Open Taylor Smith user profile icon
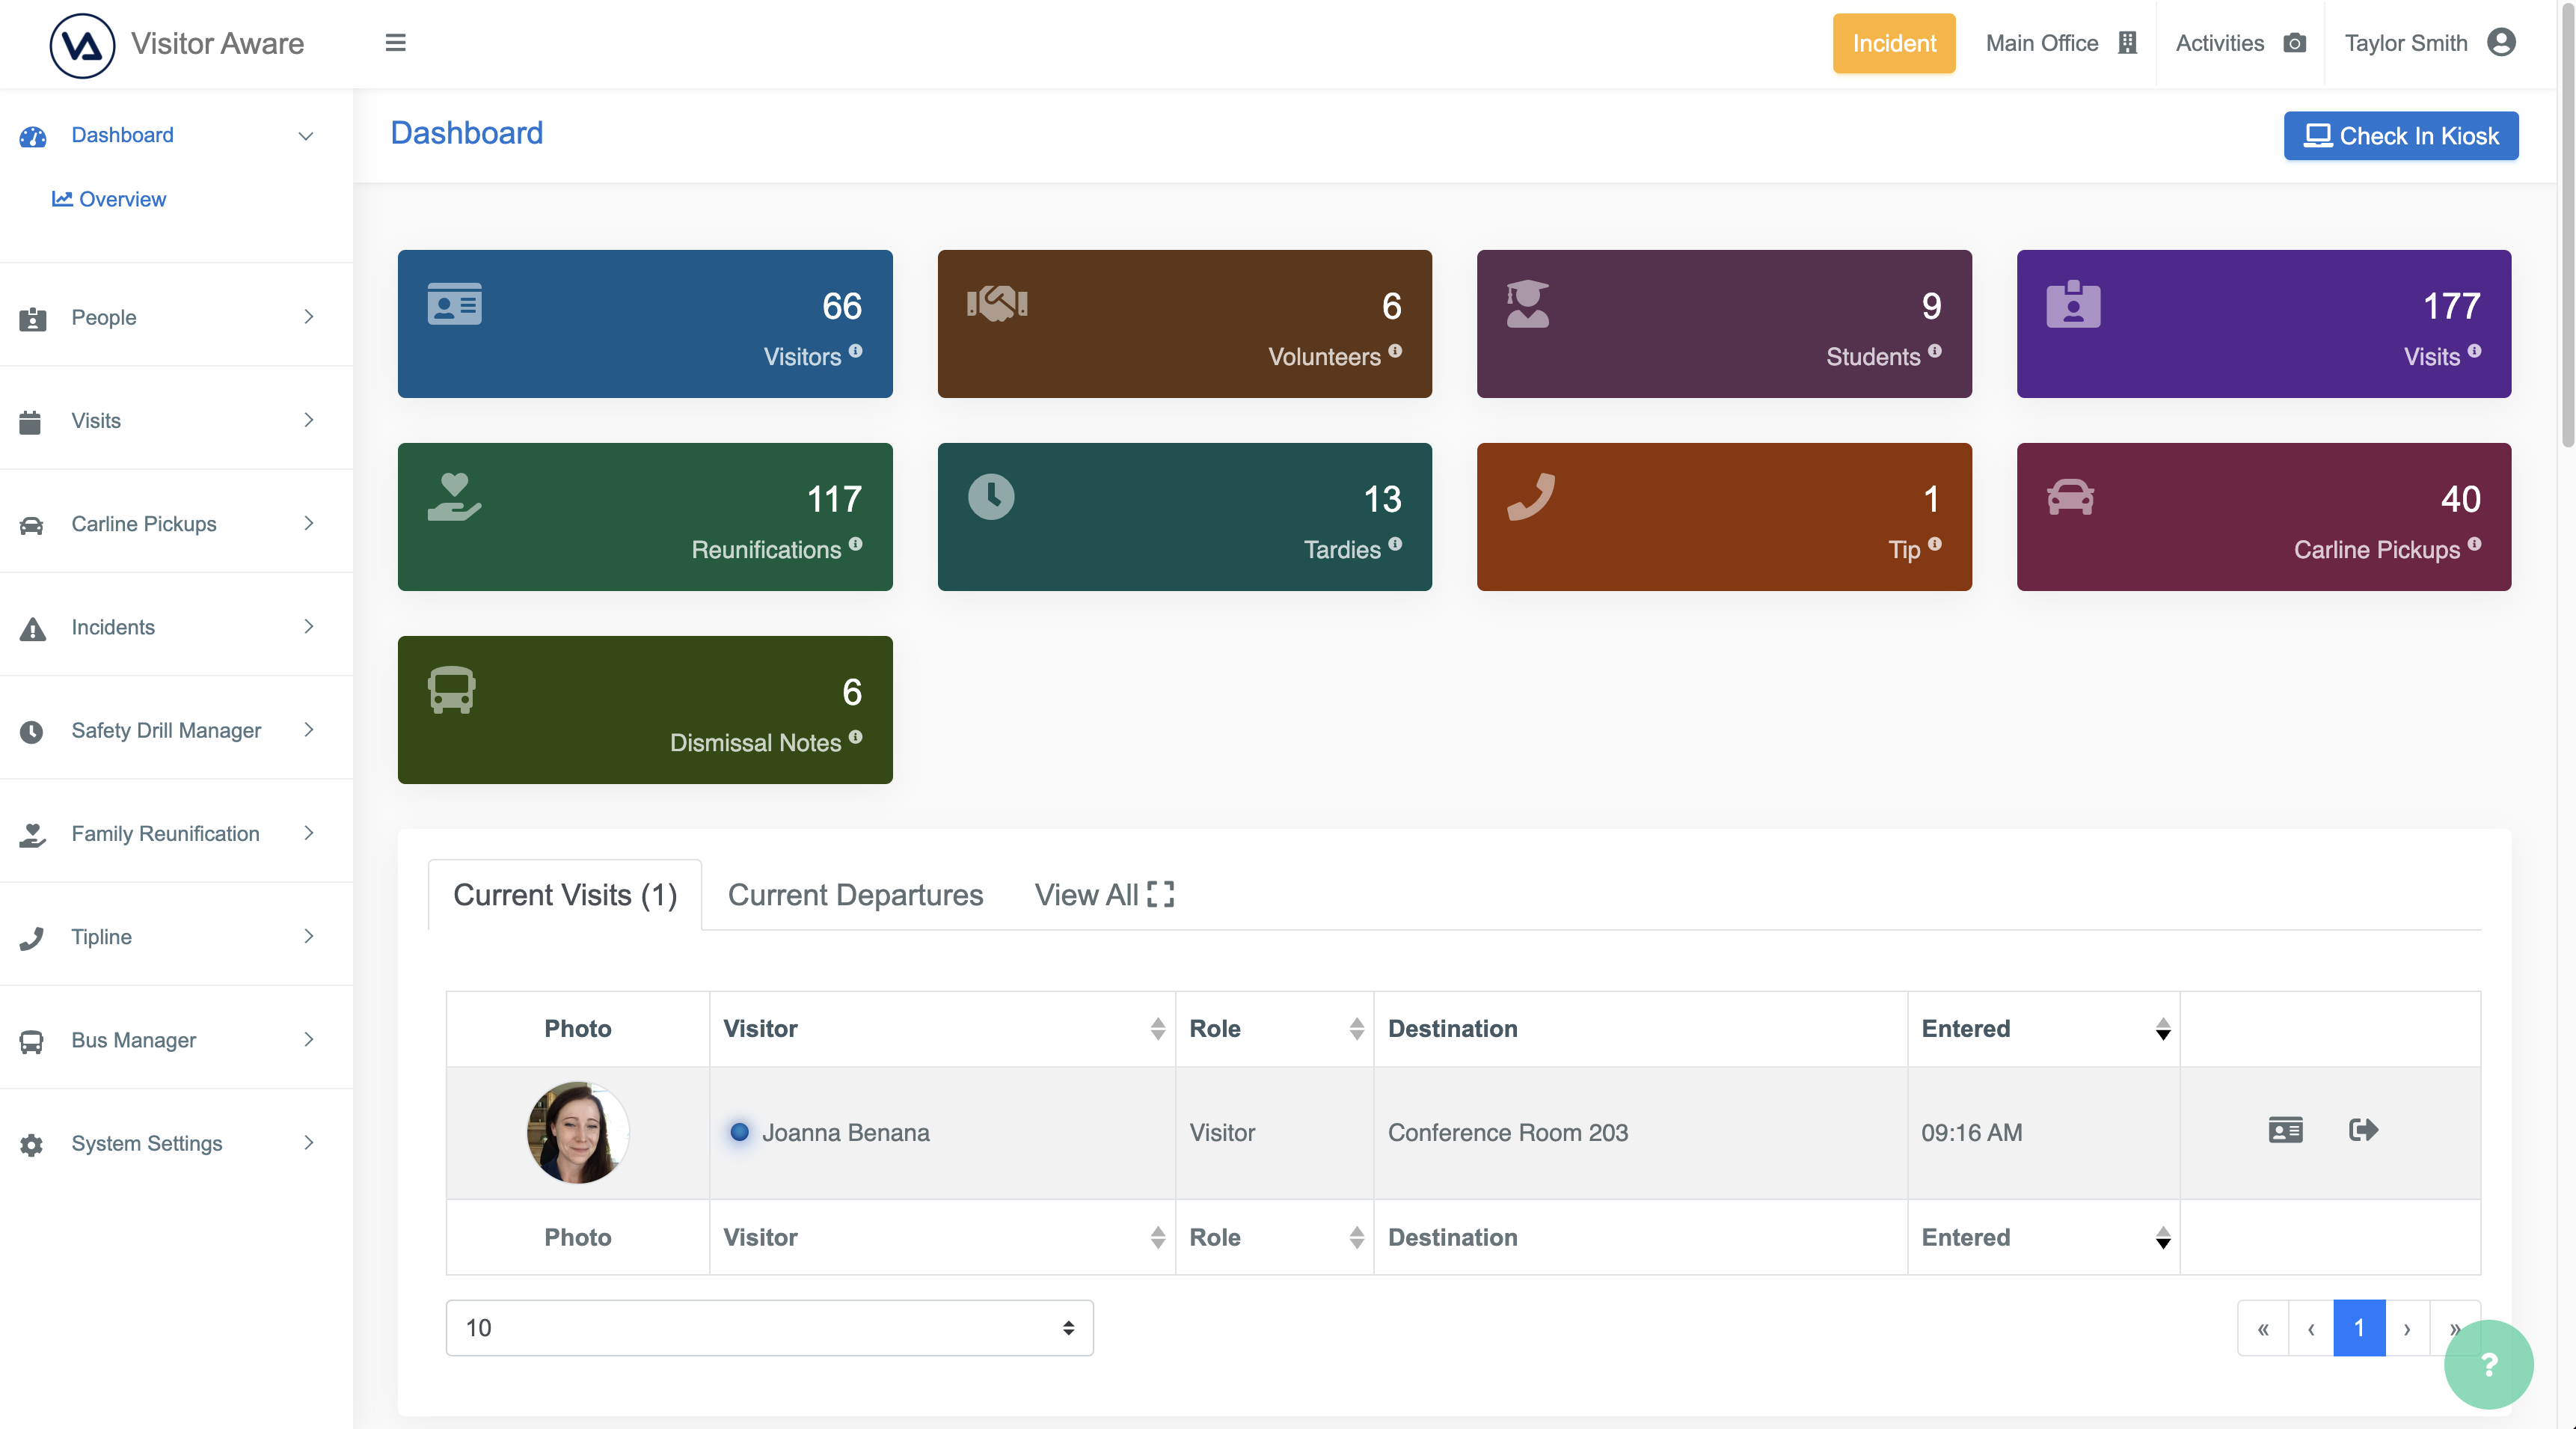This screenshot has height=1429, width=2576. pyautogui.click(x=2501, y=43)
